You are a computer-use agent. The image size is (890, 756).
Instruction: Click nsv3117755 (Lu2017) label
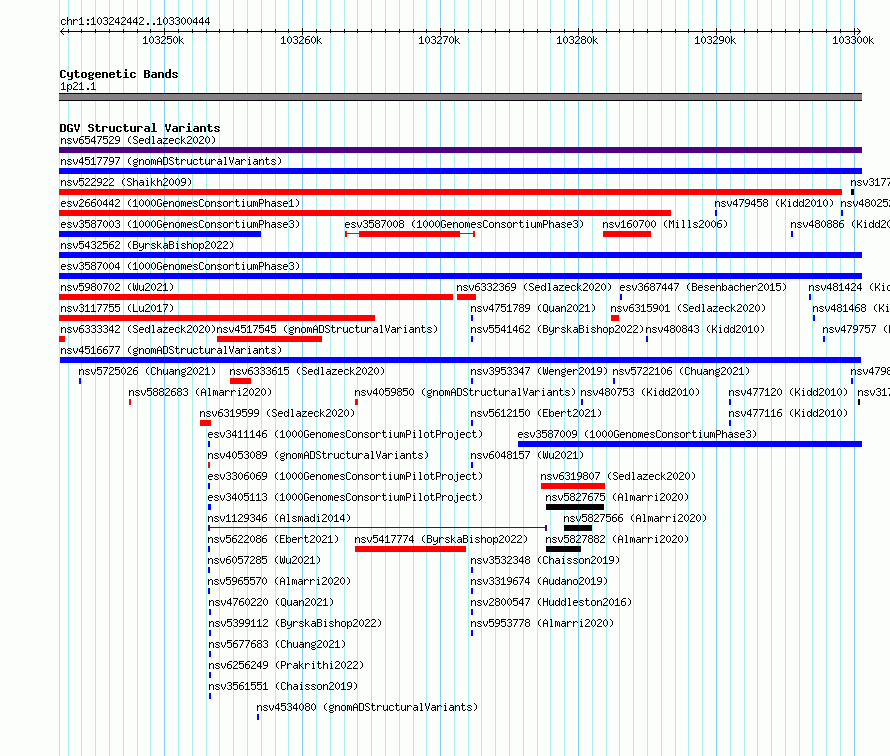coord(117,308)
